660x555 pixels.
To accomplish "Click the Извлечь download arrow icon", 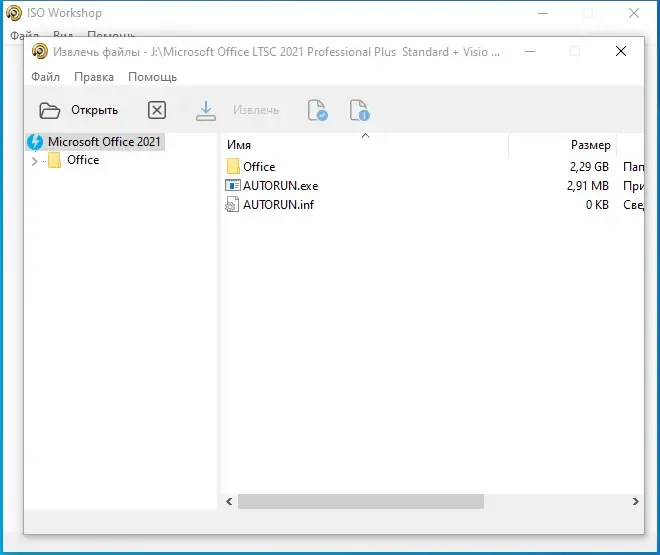I will pyautogui.click(x=206, y=111).
